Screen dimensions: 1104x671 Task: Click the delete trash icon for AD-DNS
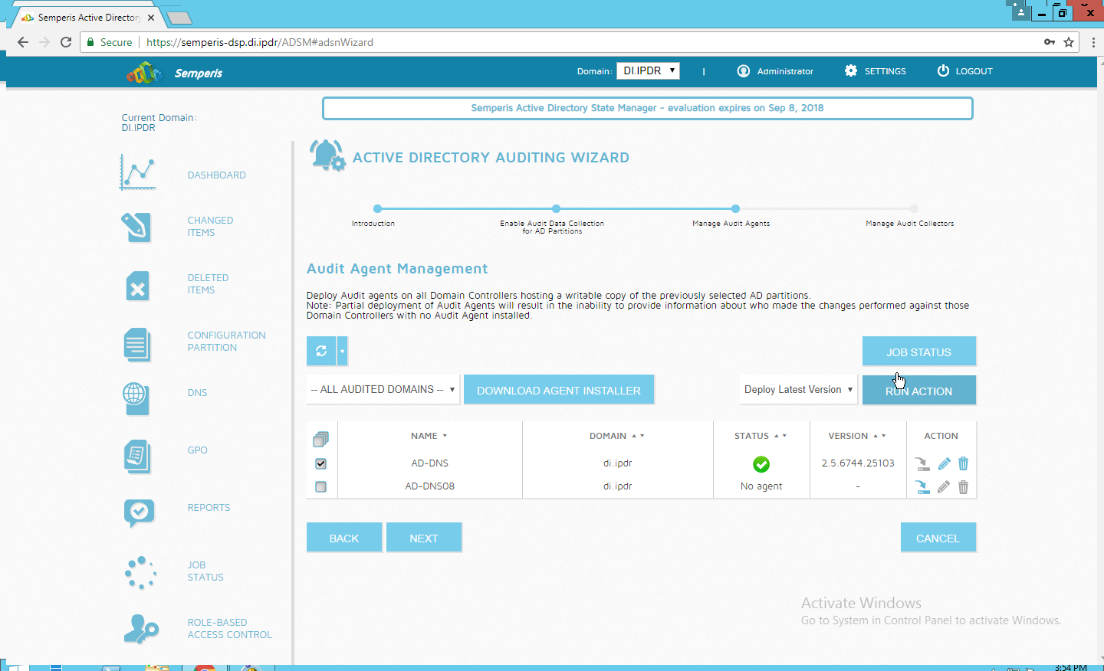(x=963, y=464)
